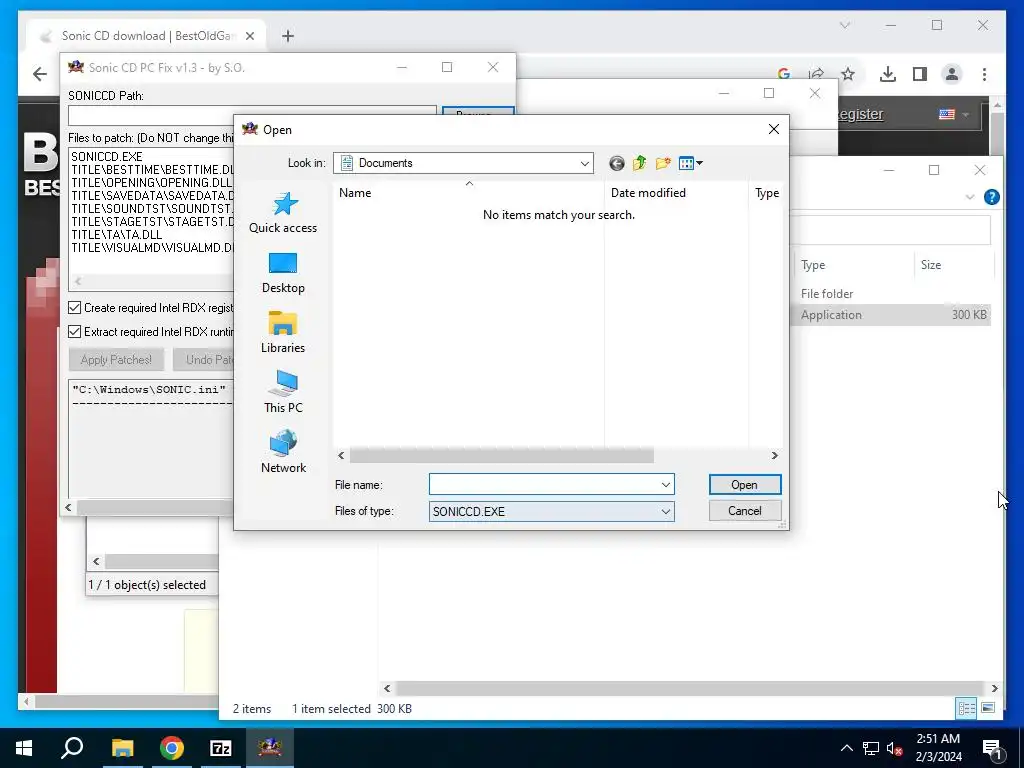Select This PC in places bar
Viewport: 1024px width, 768px height.
pyautogui.click(x=283, y=392)
